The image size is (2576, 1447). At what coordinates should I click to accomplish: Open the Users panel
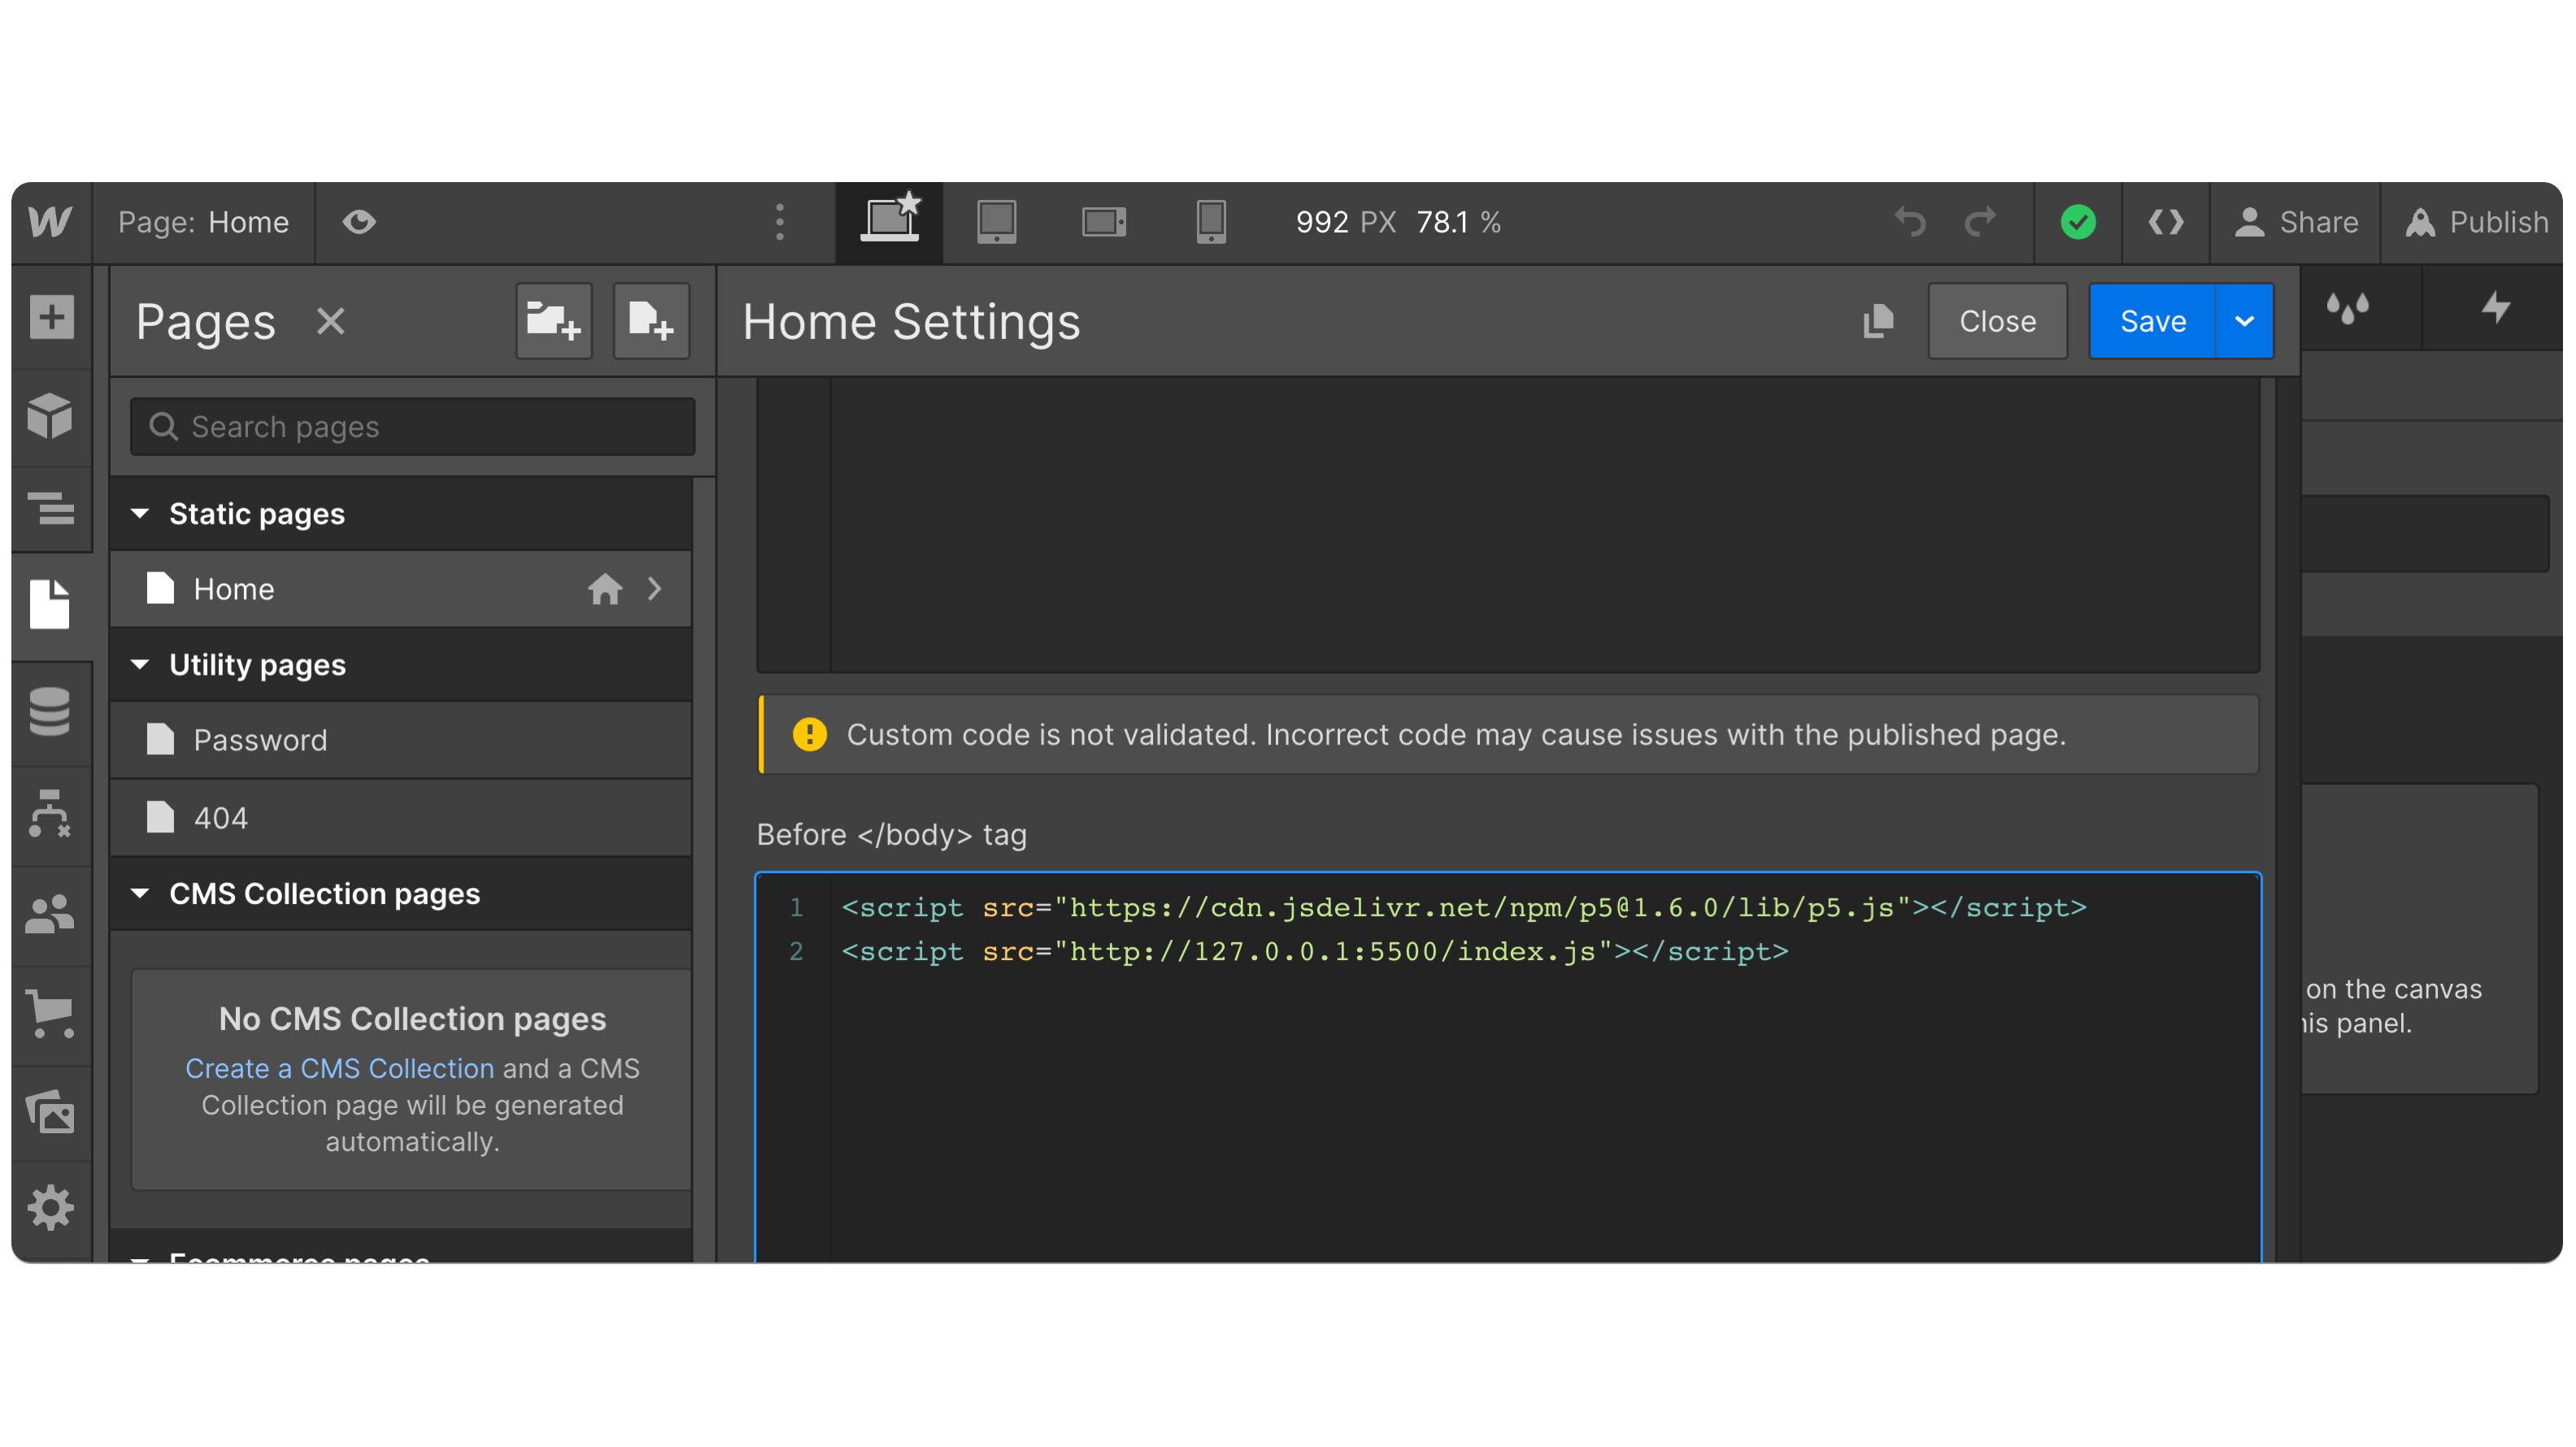click(x=50, y=913)
